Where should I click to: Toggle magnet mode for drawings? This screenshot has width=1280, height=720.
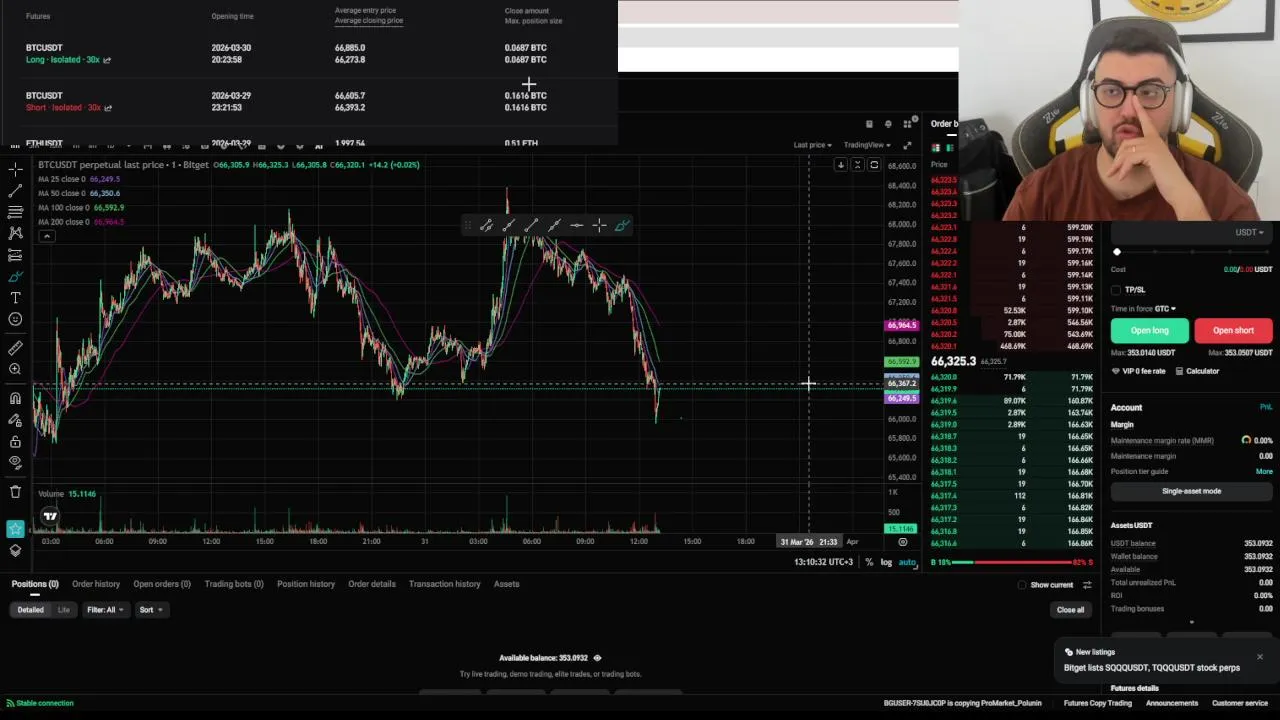tap(15, 398)
